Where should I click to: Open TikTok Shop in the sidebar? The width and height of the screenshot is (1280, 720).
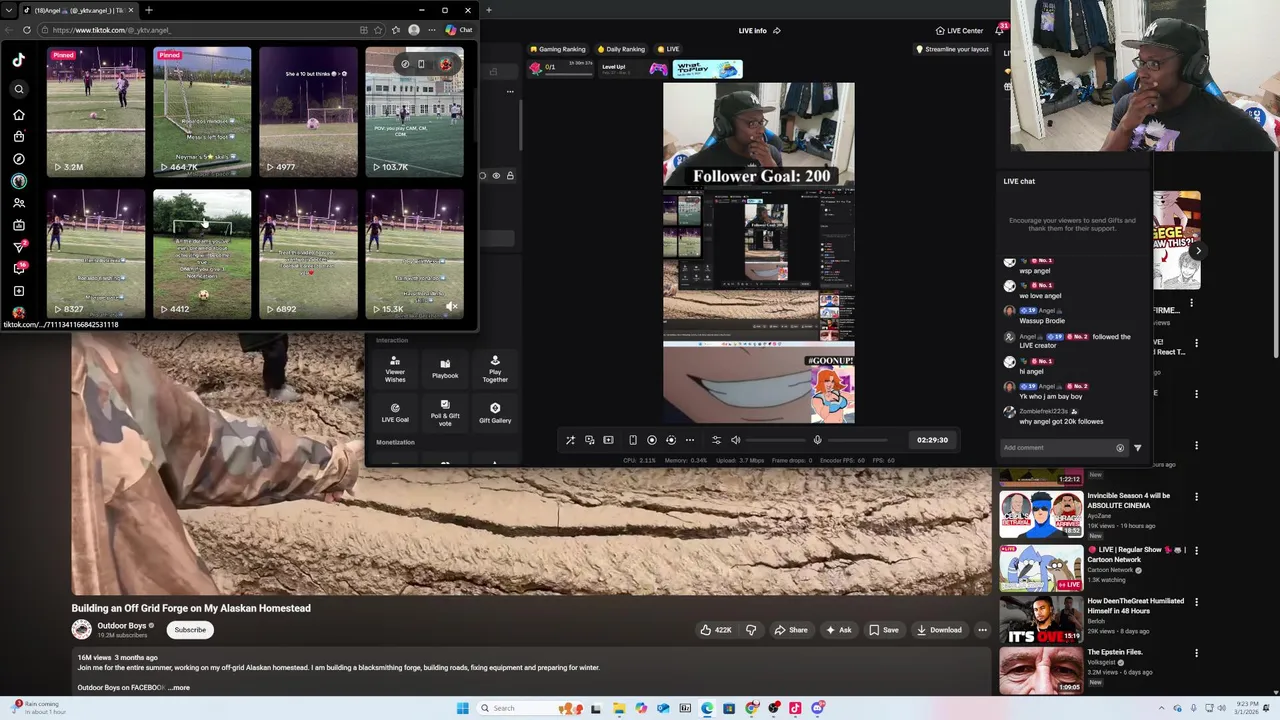[x=19, y=136]
